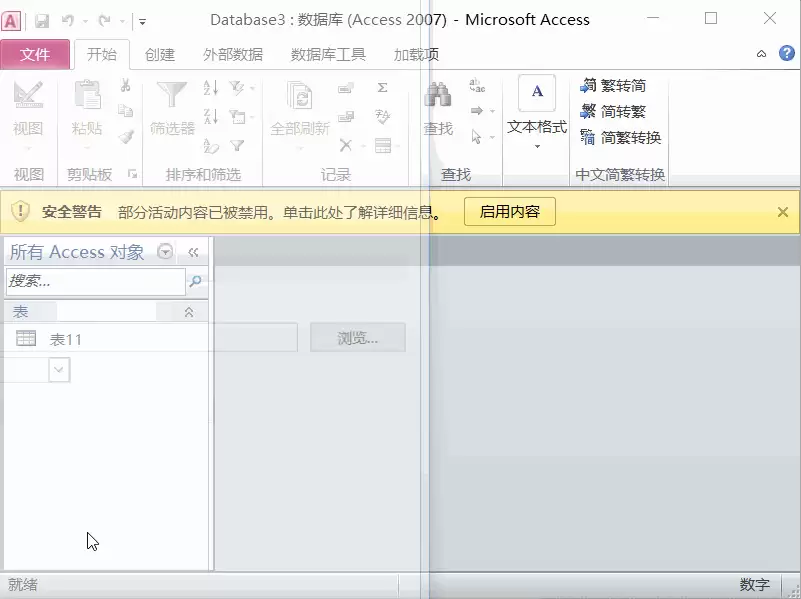Open the Text Formatting button
This screenshot has width=801, height=599.
click(537, 112)
